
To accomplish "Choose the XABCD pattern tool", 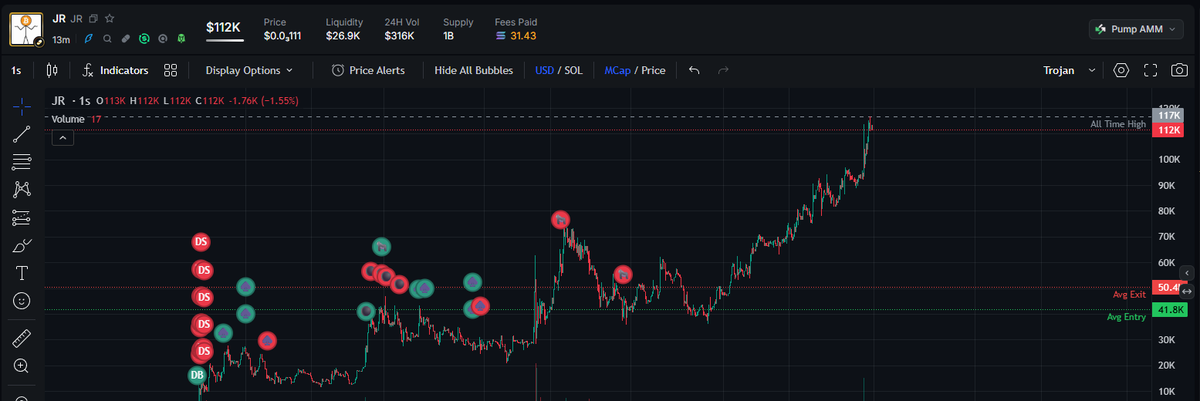I will [21, 189].
